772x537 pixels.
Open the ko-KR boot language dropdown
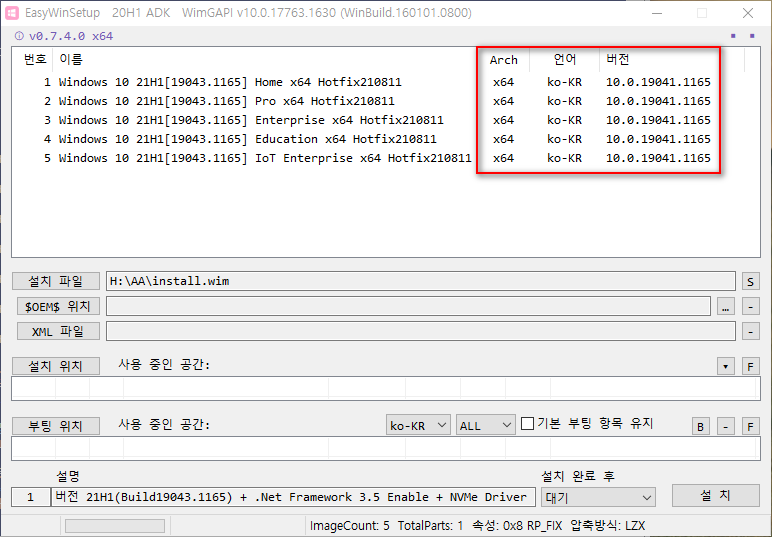[x=418, y=425]
